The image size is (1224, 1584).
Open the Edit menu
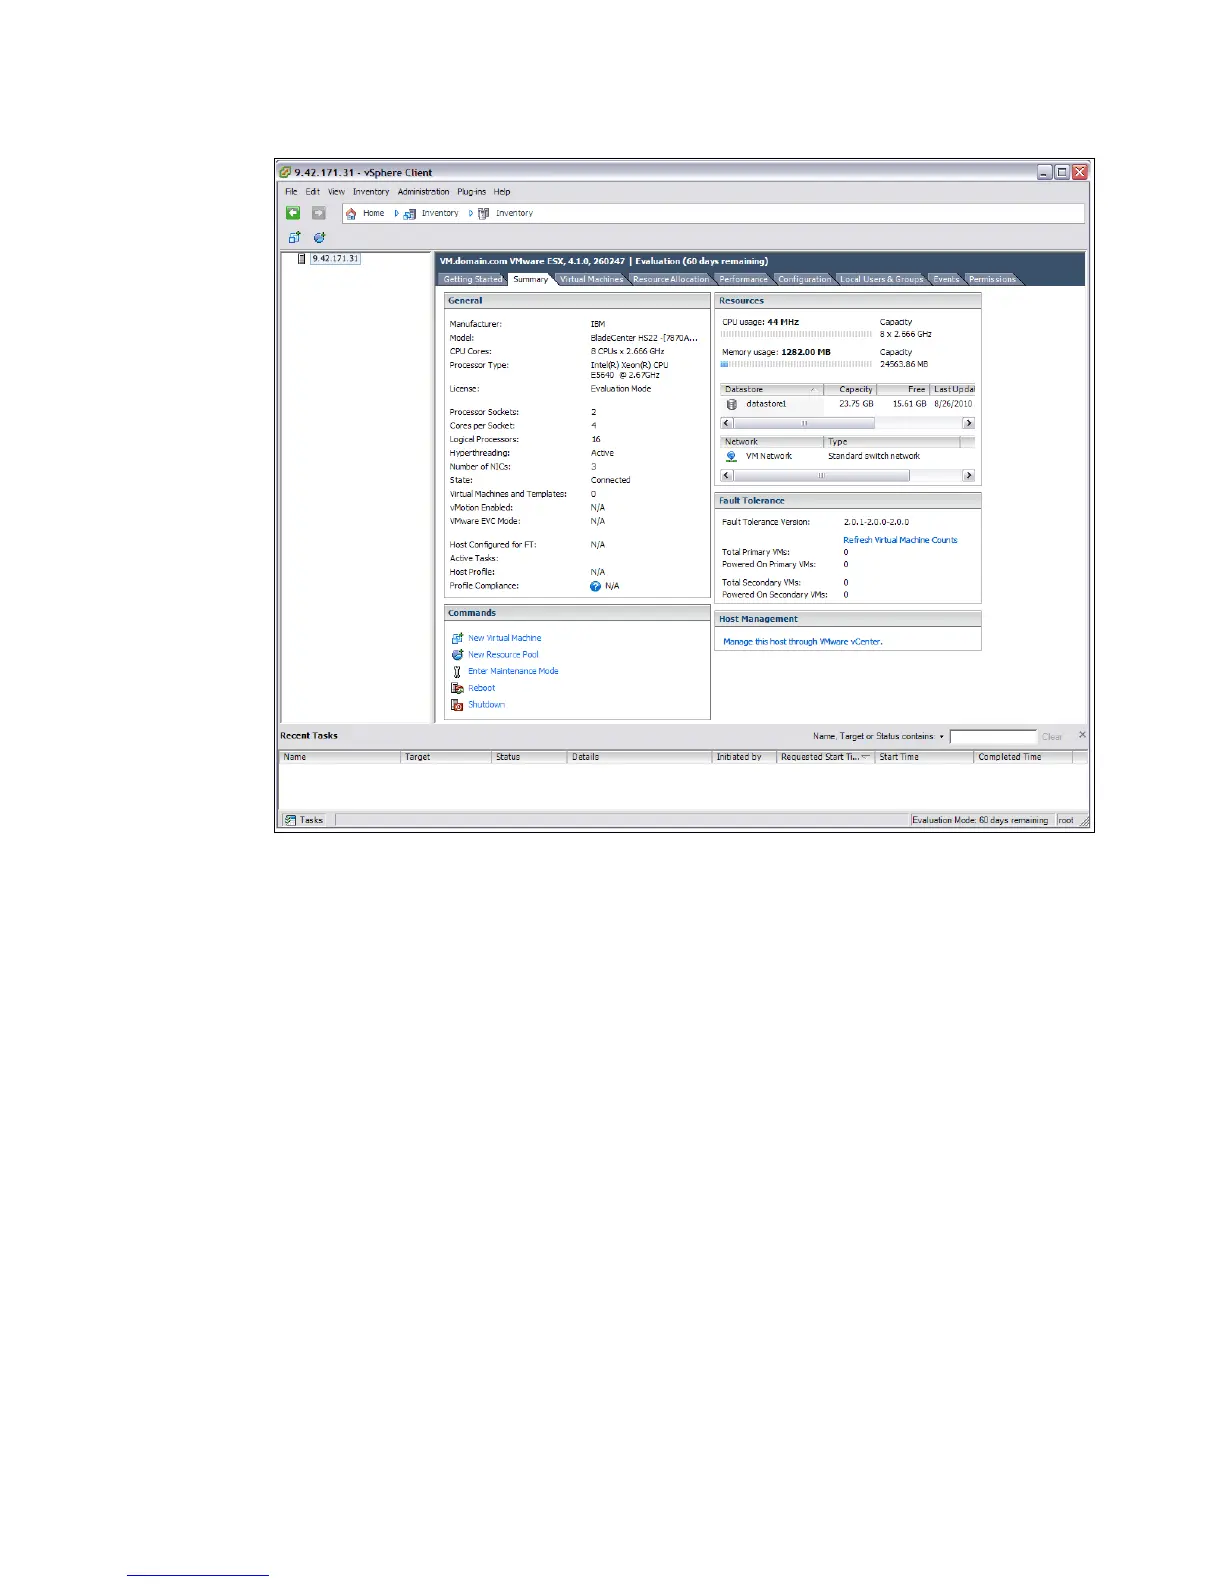click(313, 192)
